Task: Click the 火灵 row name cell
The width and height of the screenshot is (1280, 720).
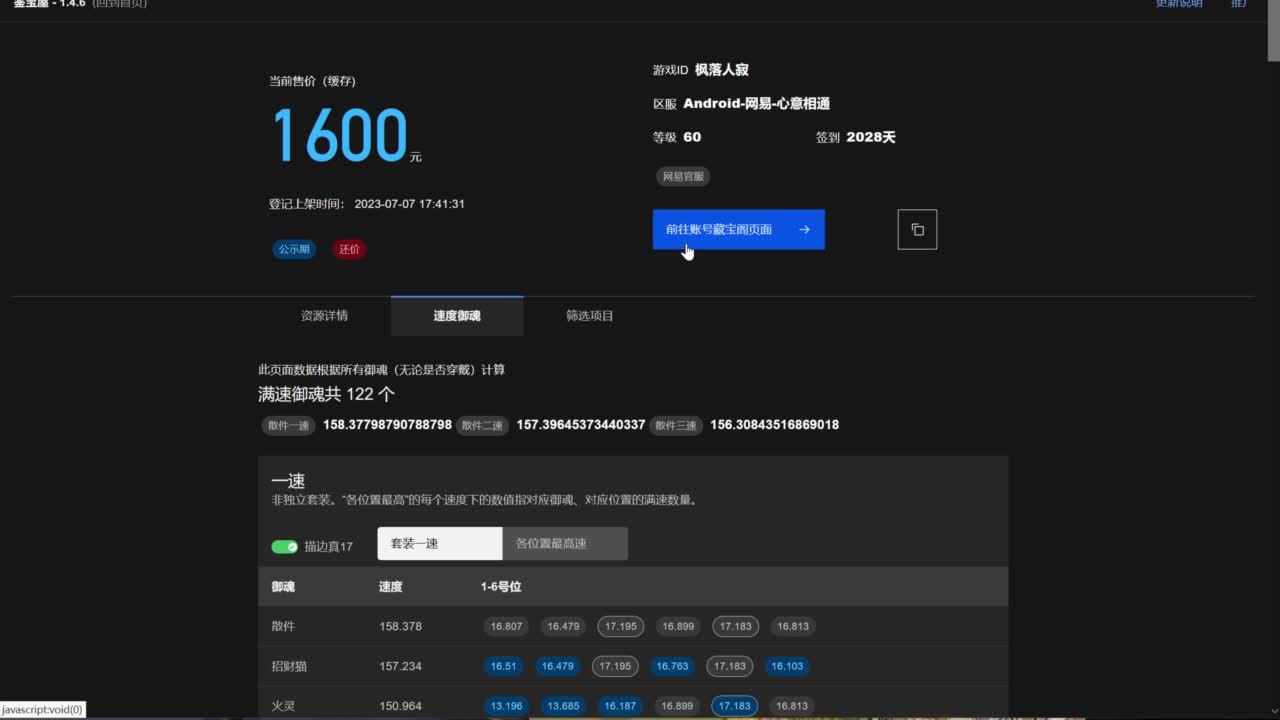Action: pyautogui.click(x=283, y=706)
